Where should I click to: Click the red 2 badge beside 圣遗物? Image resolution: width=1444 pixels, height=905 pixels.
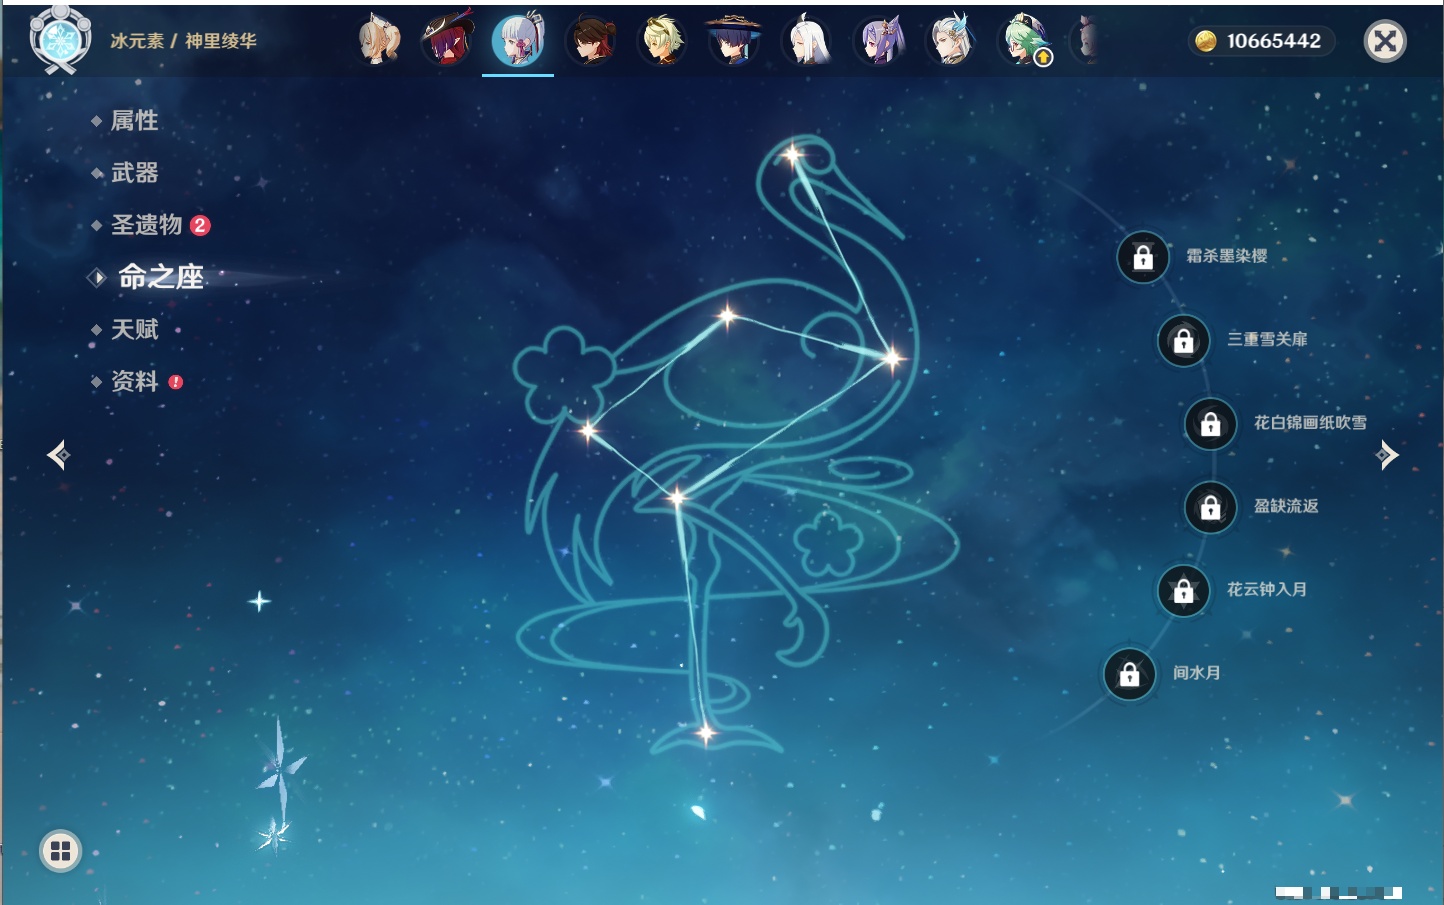coord(200,225)
